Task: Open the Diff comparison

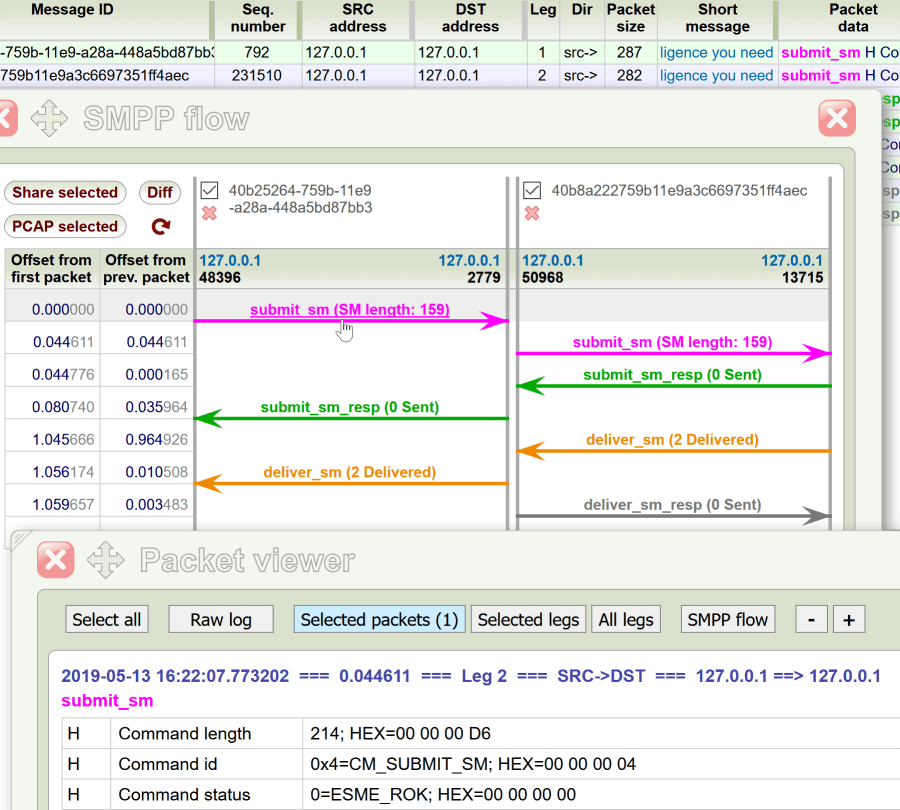Action: 160,192
